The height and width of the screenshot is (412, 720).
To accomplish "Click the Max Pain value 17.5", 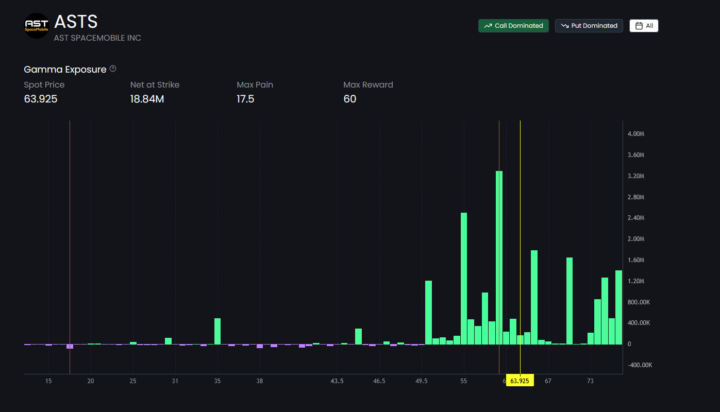I will 247,98.
